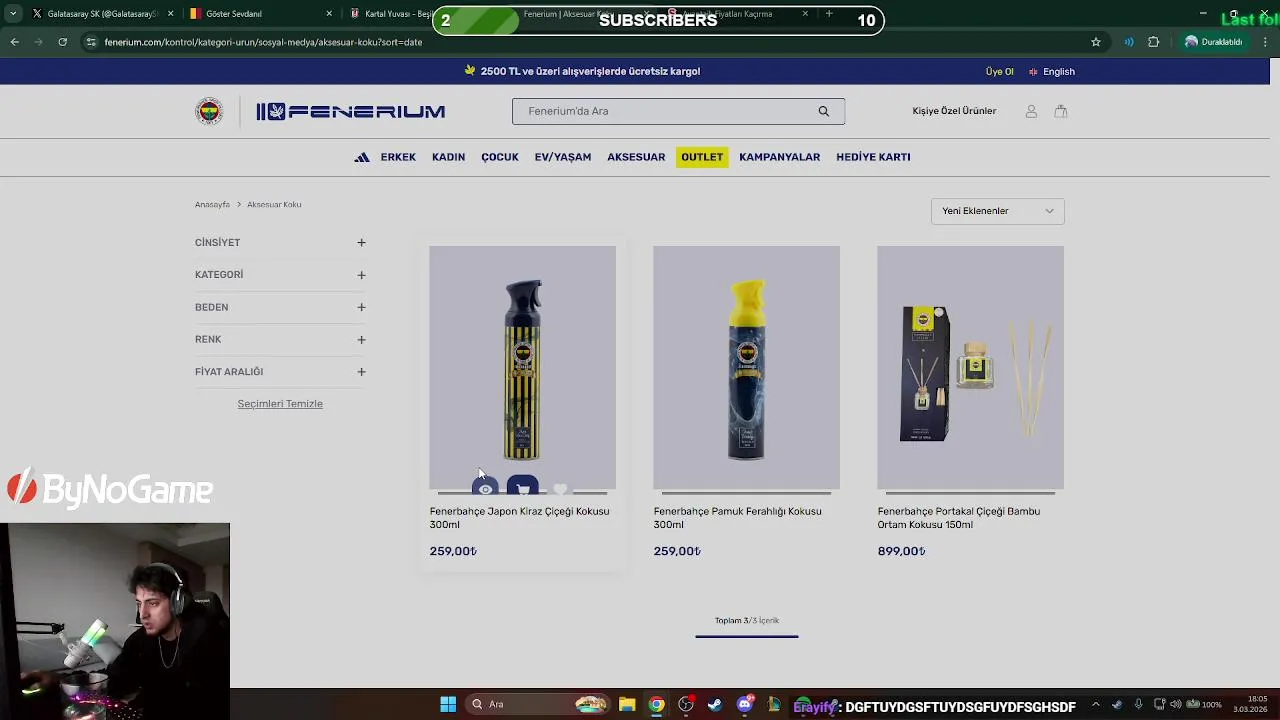Open the OUTLET menu item
The width and height of the screenshot is (1280, 720).
click(x=702, y=157)
